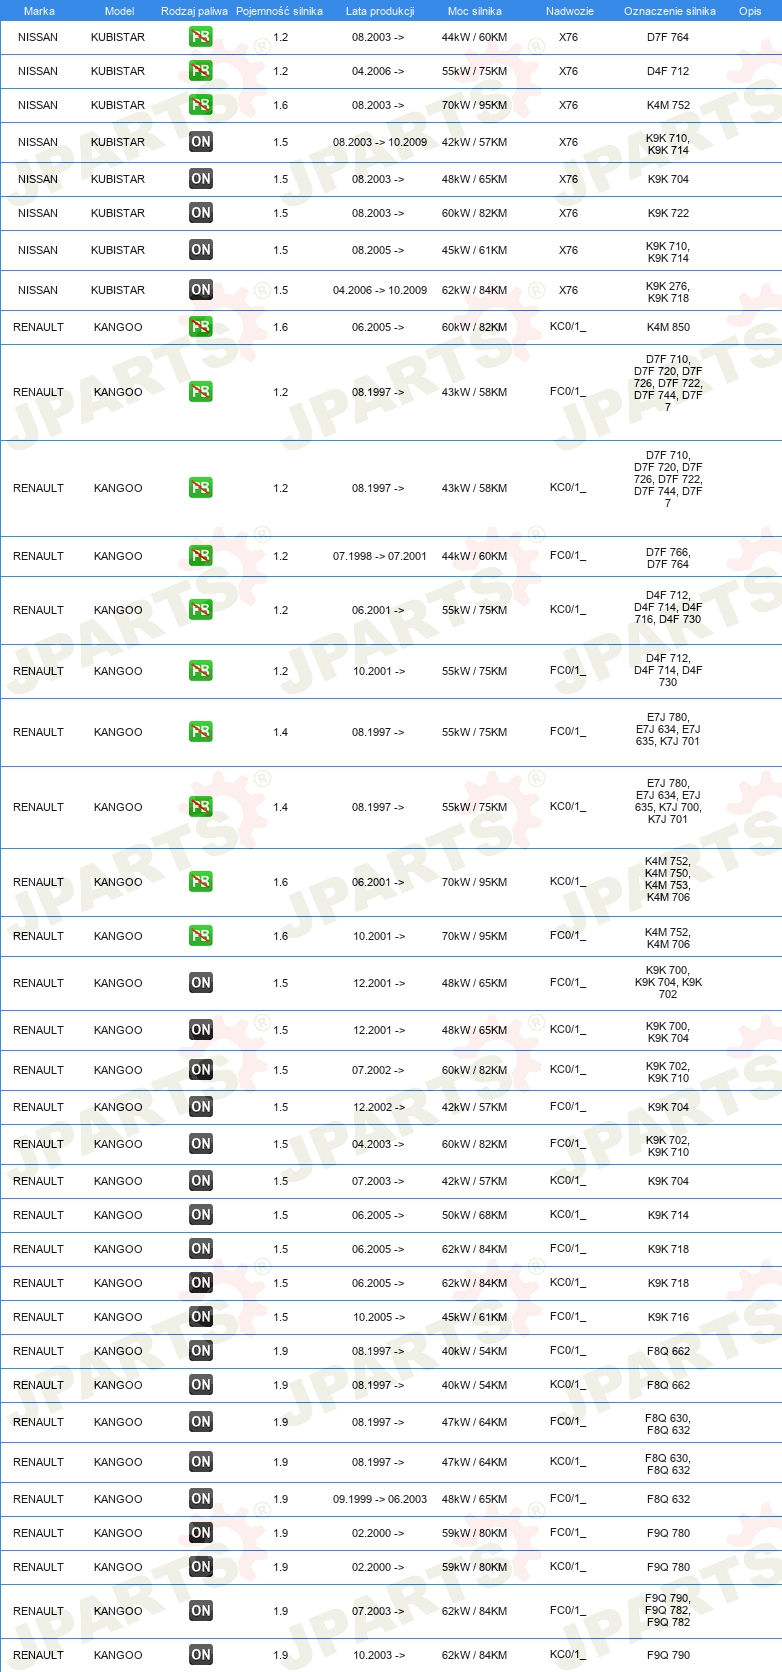Click production date 09.1999 -> 06.2003
Image resolution: width=782 pixels, height=1672 pixels.
click(380, 1499)
